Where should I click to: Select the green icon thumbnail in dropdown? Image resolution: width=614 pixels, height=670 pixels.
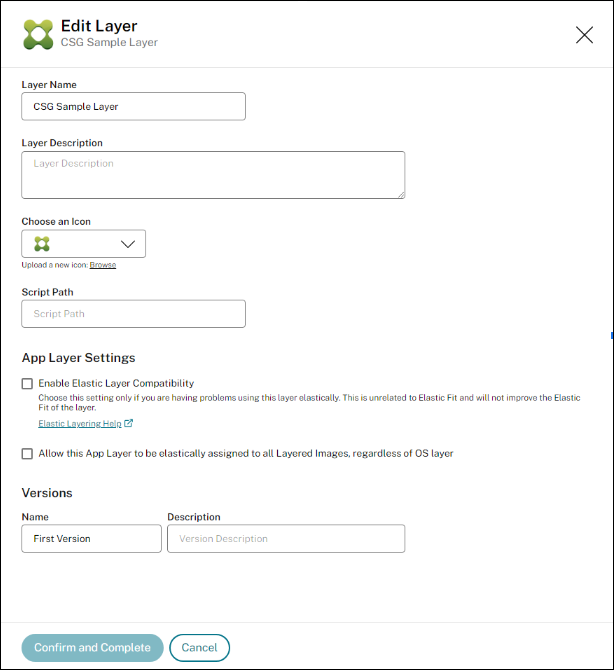[41, 244]
